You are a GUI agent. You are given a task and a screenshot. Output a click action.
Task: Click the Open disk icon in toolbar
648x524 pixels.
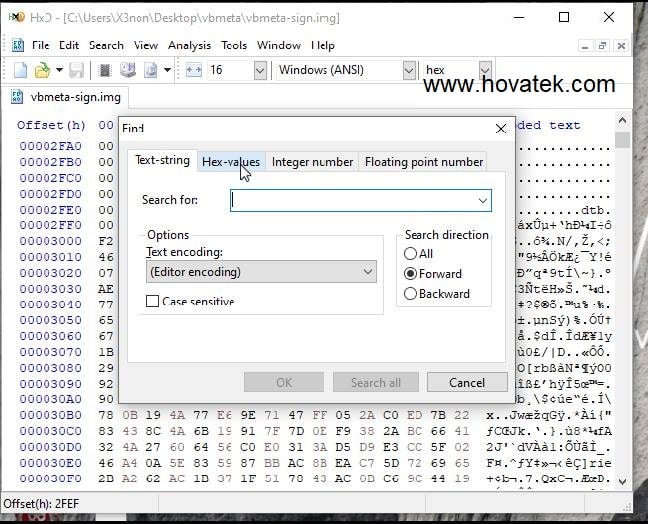pos(128,70)
